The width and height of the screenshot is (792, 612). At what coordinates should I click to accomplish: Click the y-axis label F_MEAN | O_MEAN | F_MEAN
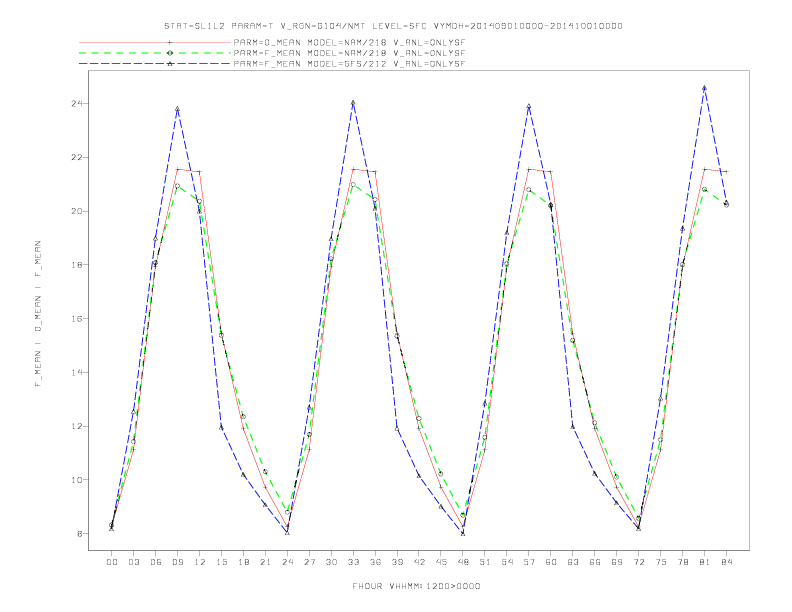click(x=38, y=314)
